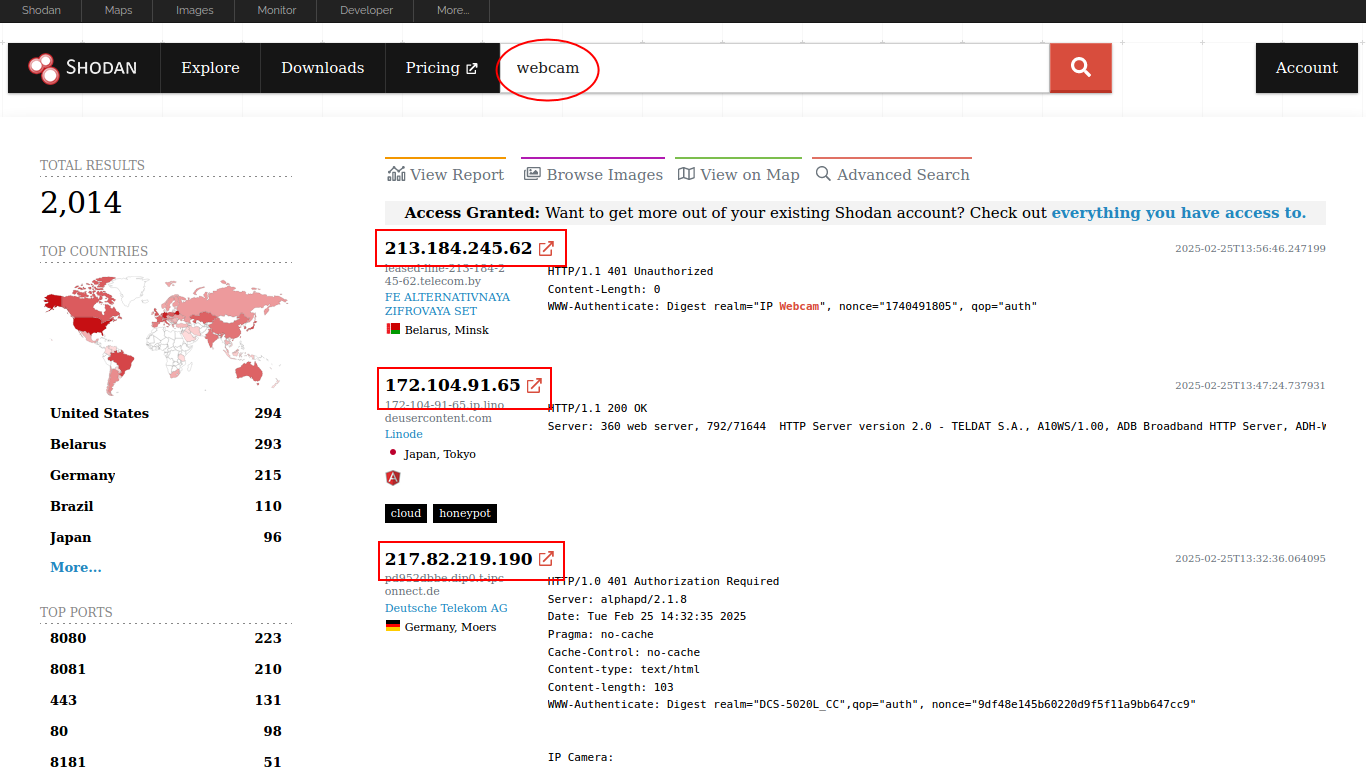
Task: Click timestamp 2025-02-25T13:47:24.737931
Action: point(1250,385)
